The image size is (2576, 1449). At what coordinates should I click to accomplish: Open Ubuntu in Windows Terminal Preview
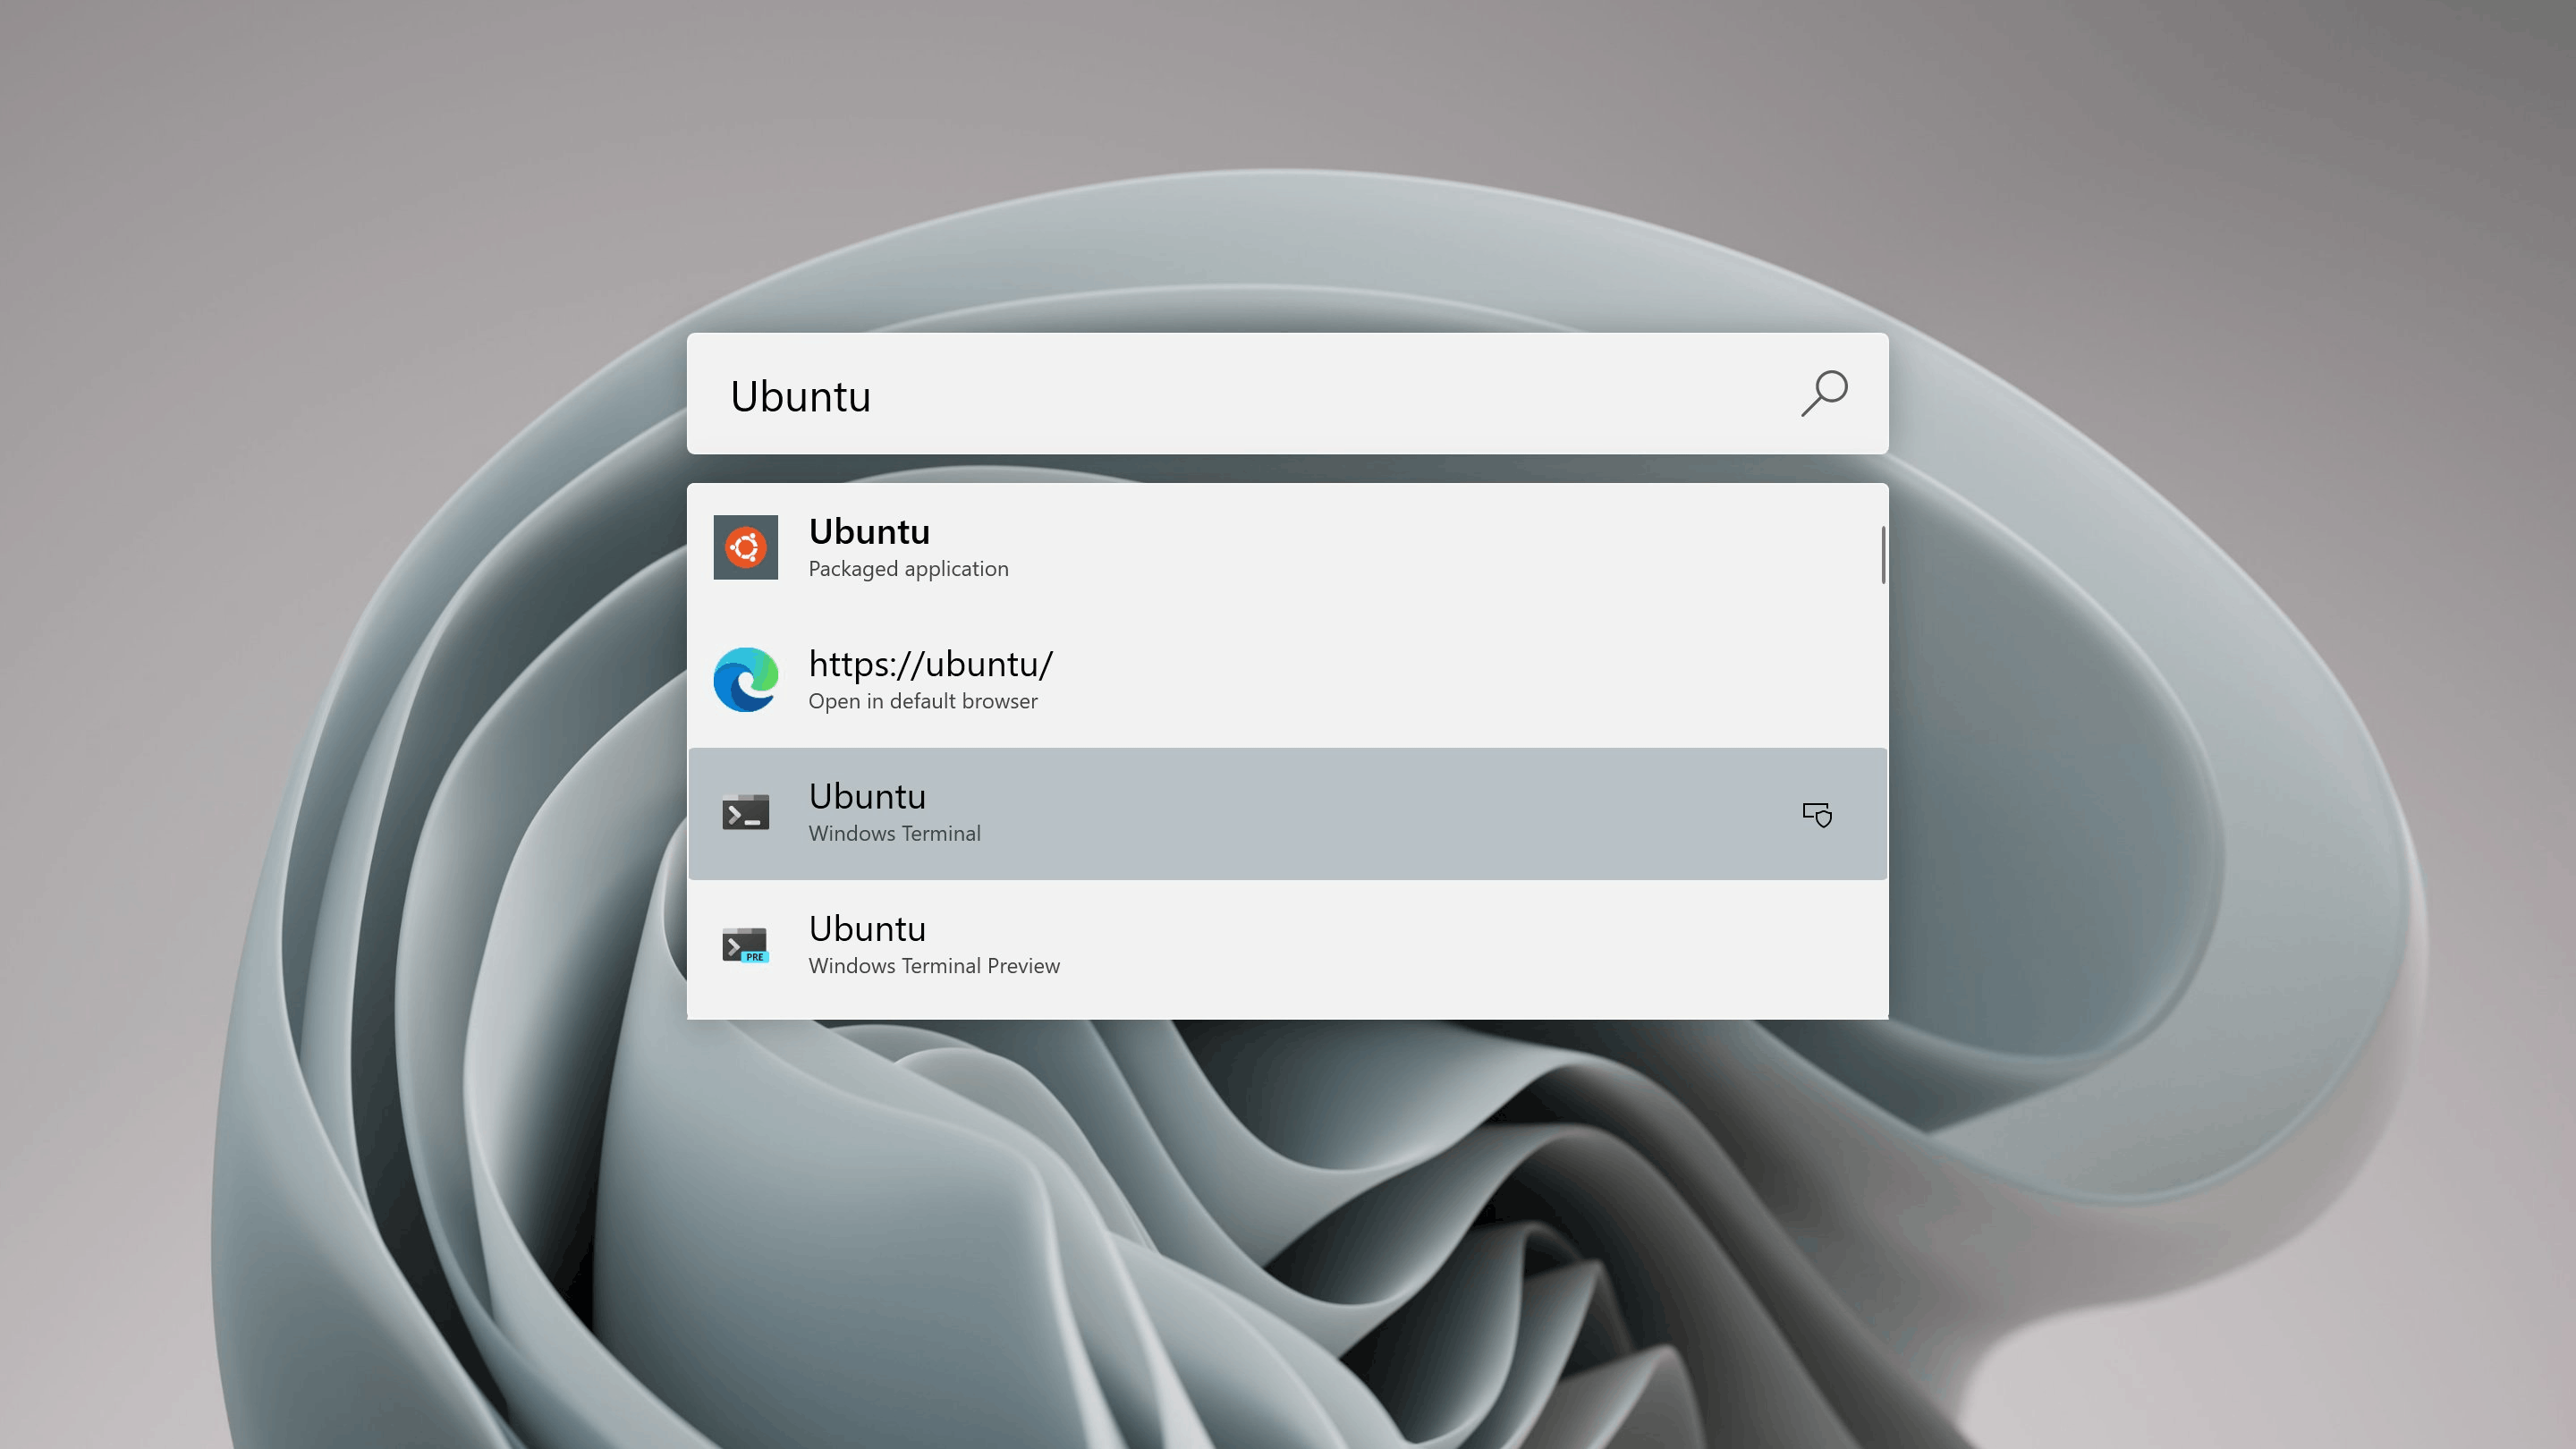[1286, 943]
